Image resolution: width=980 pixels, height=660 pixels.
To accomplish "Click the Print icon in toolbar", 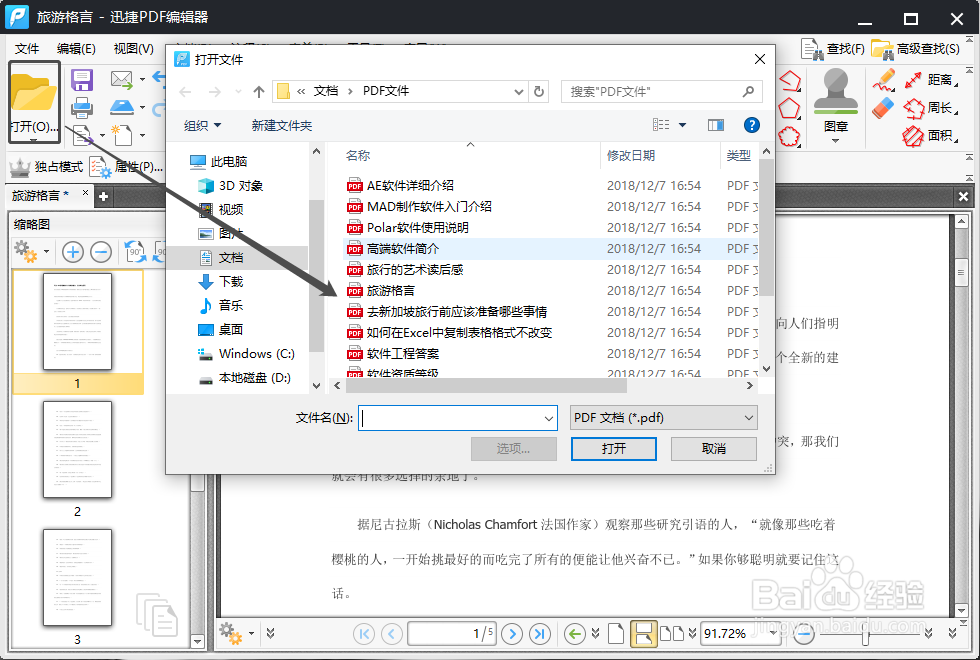I will tap(82, 108).
